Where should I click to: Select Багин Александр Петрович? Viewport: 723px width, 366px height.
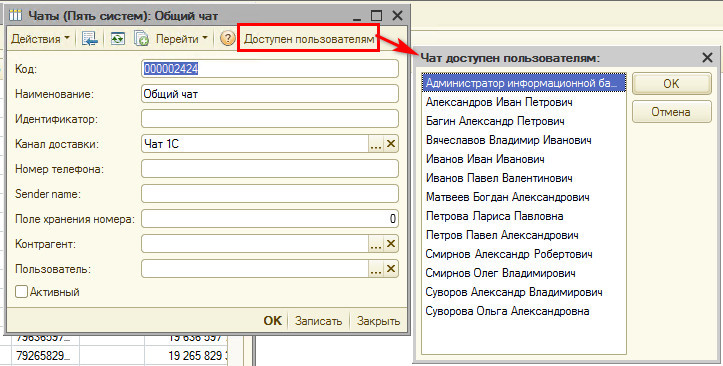coord(523,121)
